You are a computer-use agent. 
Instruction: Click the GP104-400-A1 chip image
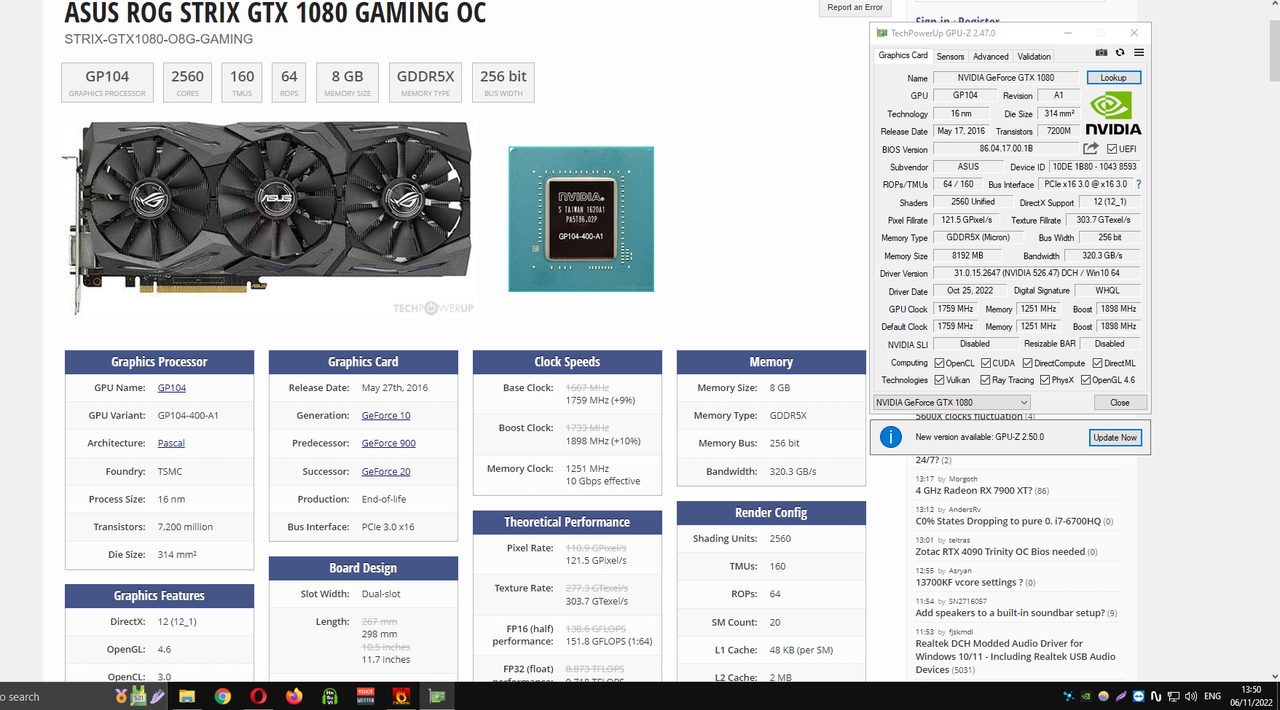point(581,219)
